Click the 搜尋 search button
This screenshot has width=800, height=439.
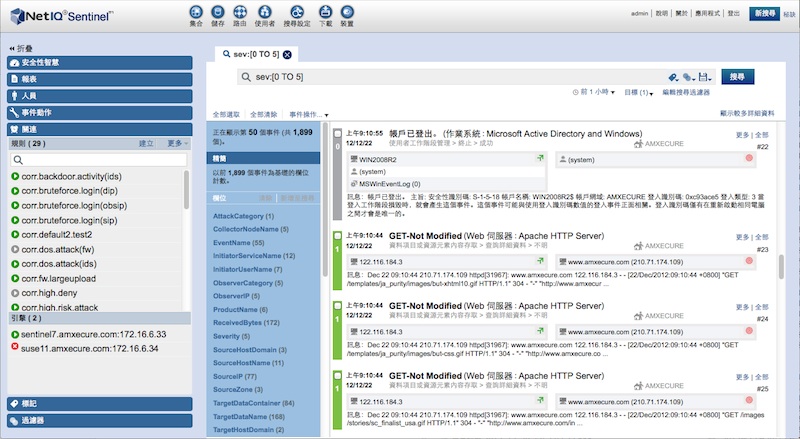737,77
